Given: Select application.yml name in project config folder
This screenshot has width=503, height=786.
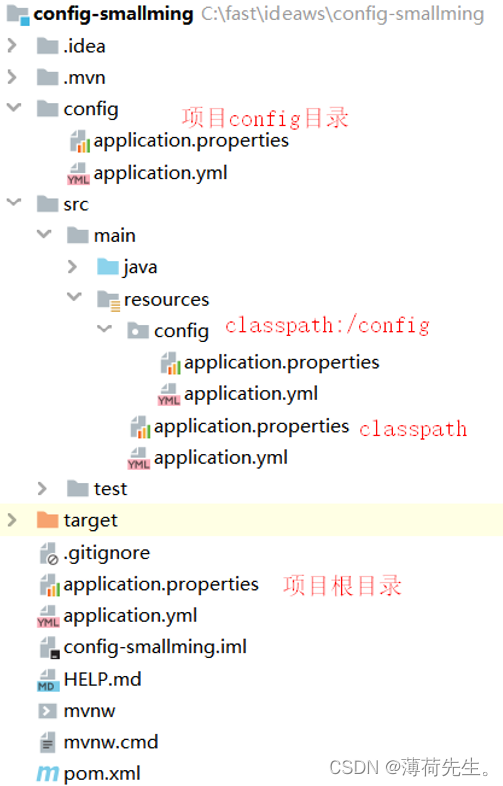Looking at the screenshot, I should (x=160, y=173).
